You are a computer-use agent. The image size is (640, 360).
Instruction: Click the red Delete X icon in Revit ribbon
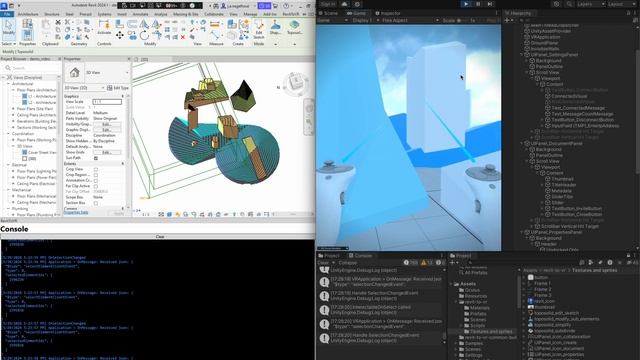pos(183,37)
